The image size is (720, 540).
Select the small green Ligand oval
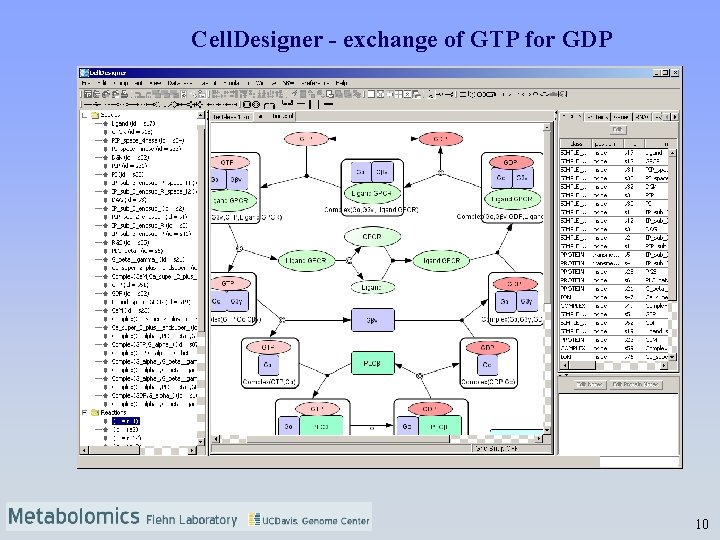pyautogui.click(x=372, y=287)
